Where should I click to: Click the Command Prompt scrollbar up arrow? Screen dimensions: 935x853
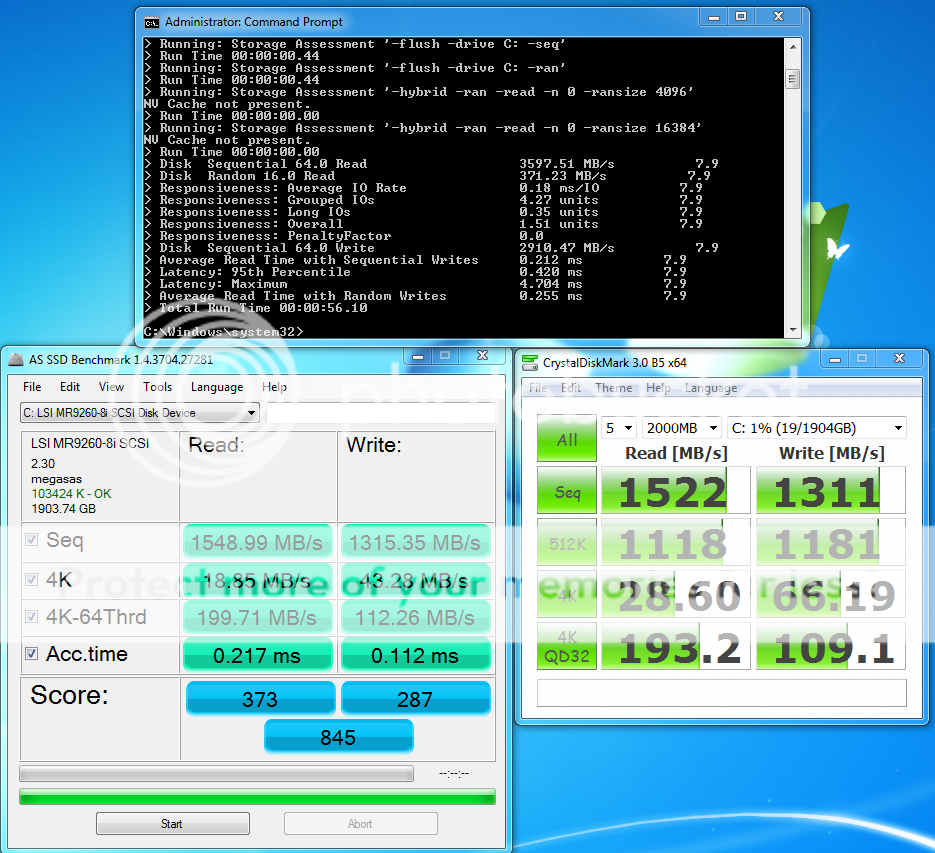[x=792, y=47]
